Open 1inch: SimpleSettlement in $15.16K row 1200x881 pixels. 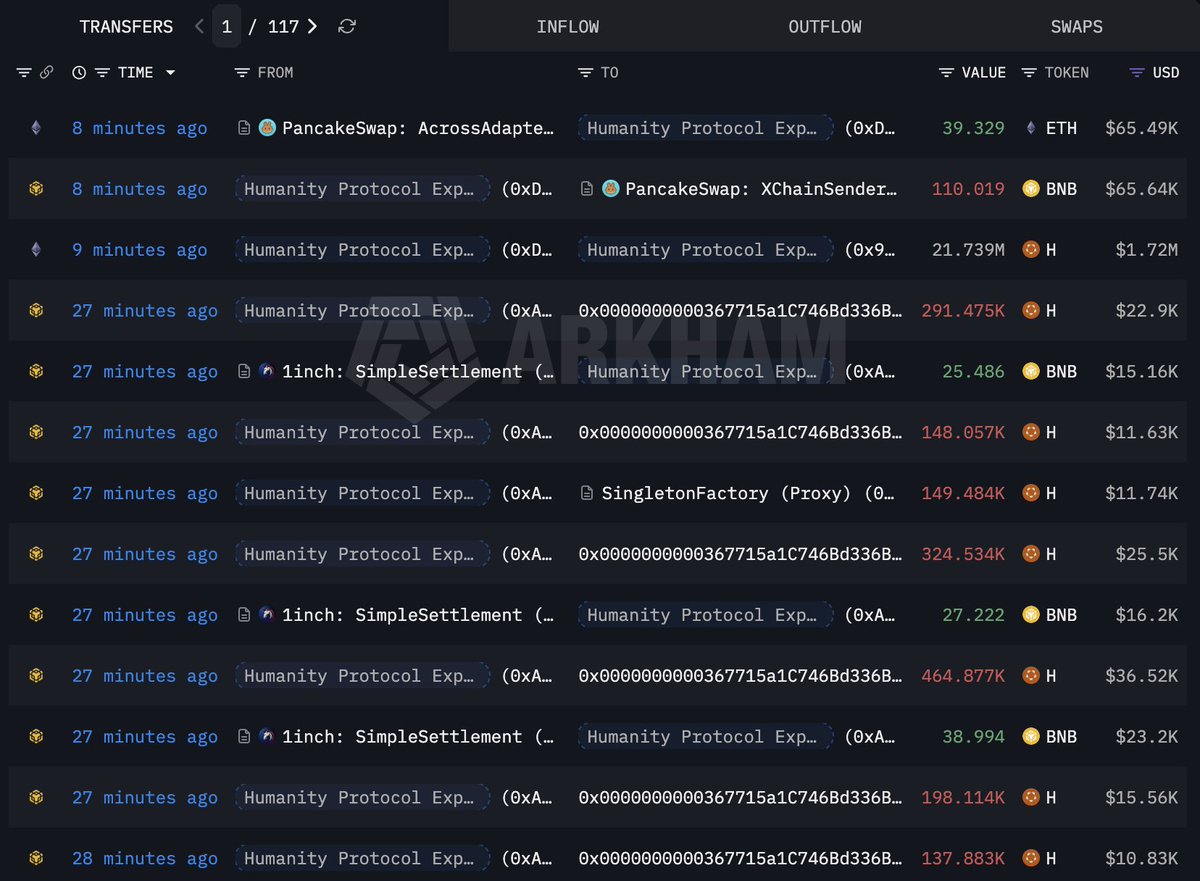(x=418, y=371)
